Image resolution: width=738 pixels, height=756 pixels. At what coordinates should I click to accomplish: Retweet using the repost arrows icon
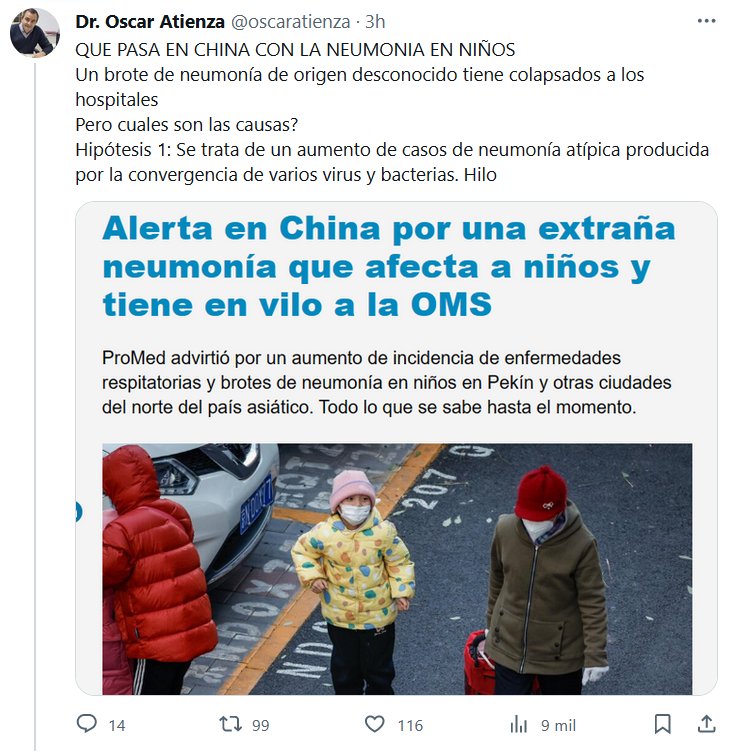click(230, 724)
